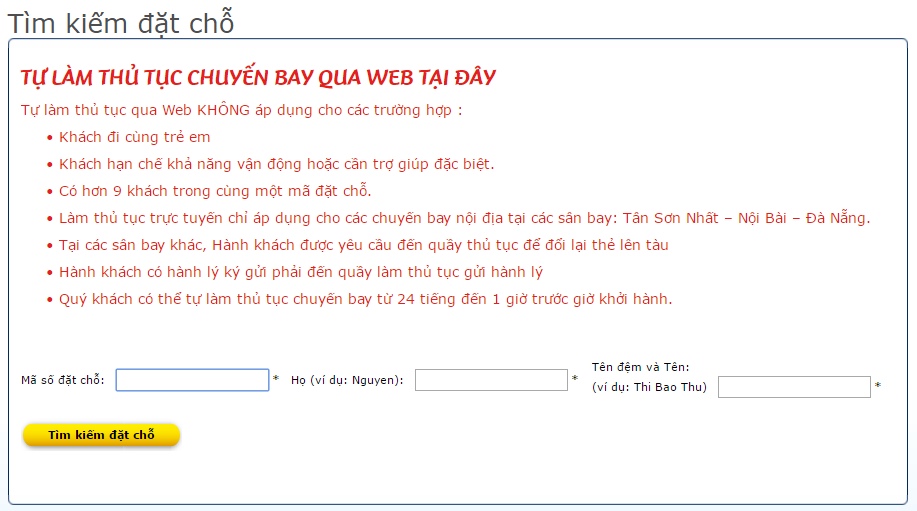The width and height of the screenshot is (917, 511).
Task: Click the line about Khách hạn chế khả năng vận động
Action: tap(276, 164)
